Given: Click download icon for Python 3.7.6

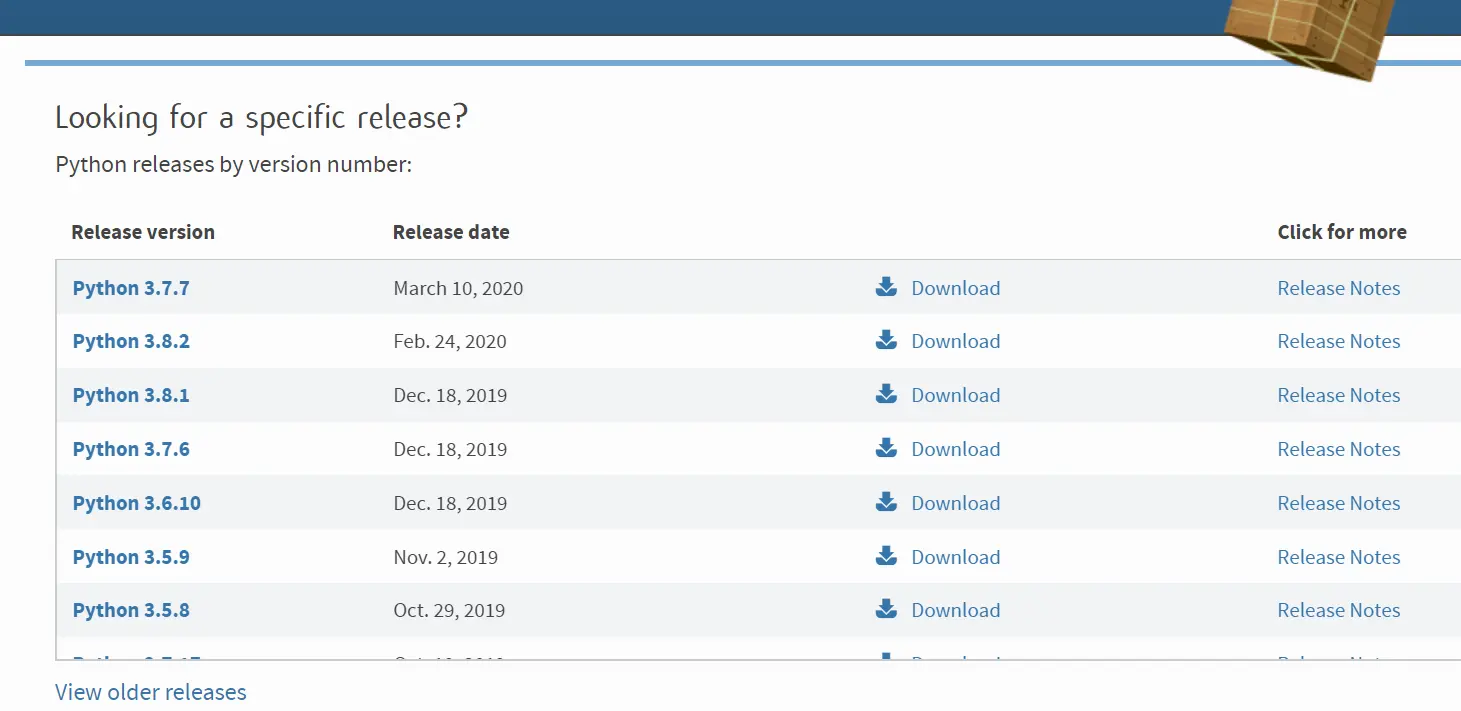Looking at the screenshot, I should [x=886, y=449].
